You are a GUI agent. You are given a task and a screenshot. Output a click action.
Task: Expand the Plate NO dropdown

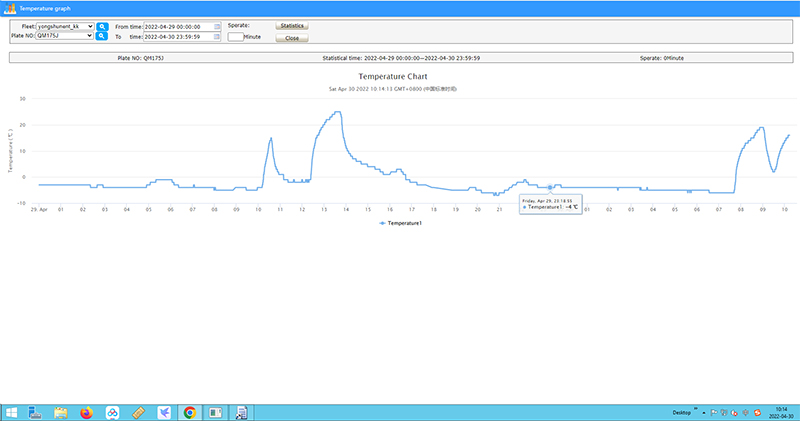(64, 36)
